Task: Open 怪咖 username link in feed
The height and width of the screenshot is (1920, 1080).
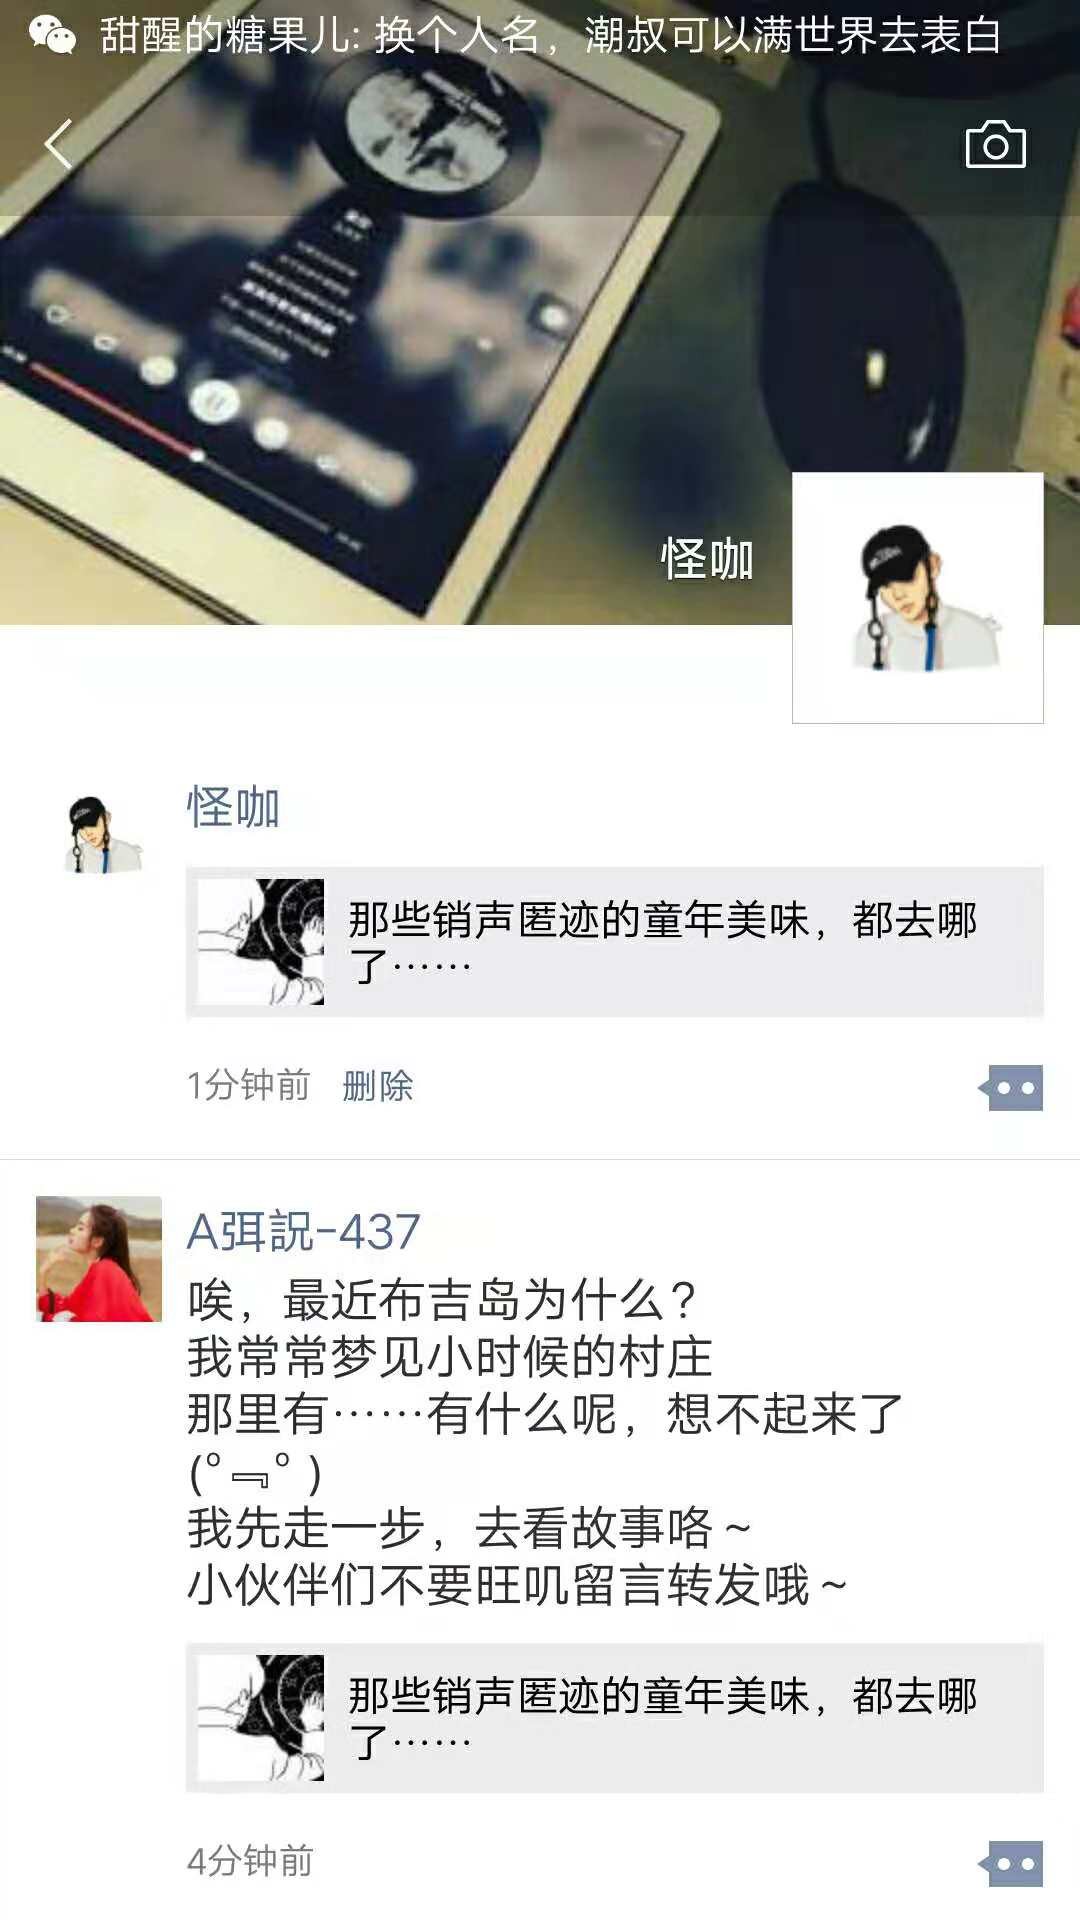Action: [x=233, y=808]
